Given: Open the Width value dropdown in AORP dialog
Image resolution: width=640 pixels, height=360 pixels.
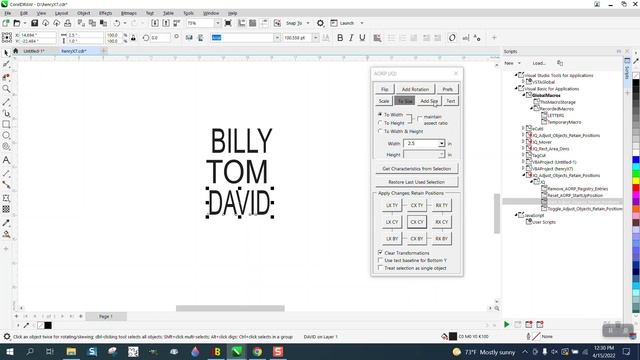Looking at the screenshot, I should click(x=441, y=144).
